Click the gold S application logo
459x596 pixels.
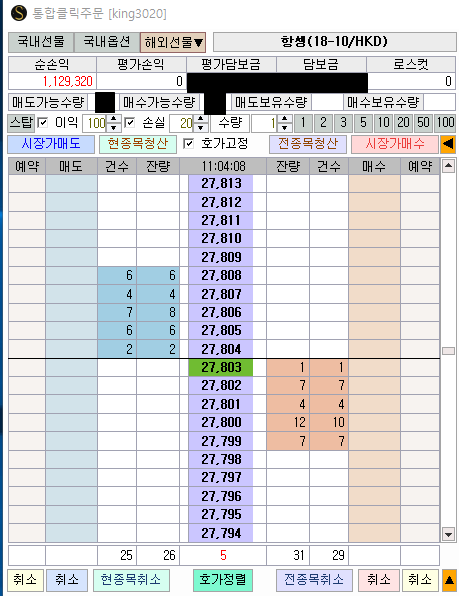point(19,13)
